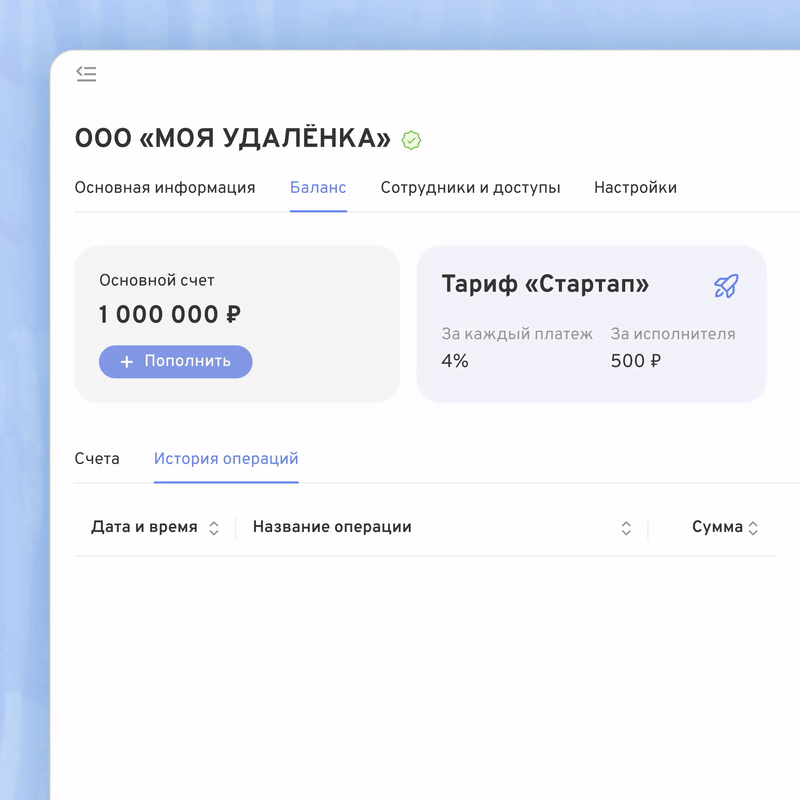800x800 pixels.
Task: Click the Тариф «Стартап» heading
Action: click(545, 284)
